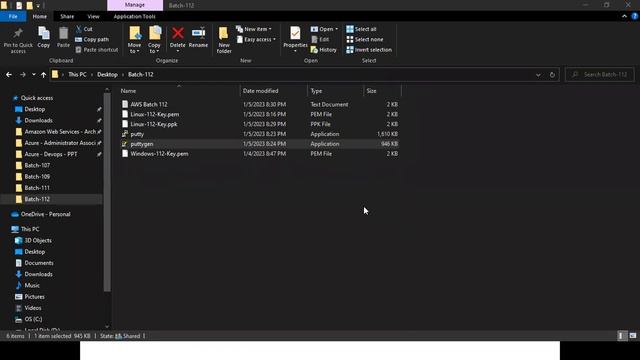Switch to the View ribbon tab

coord(93,16)
